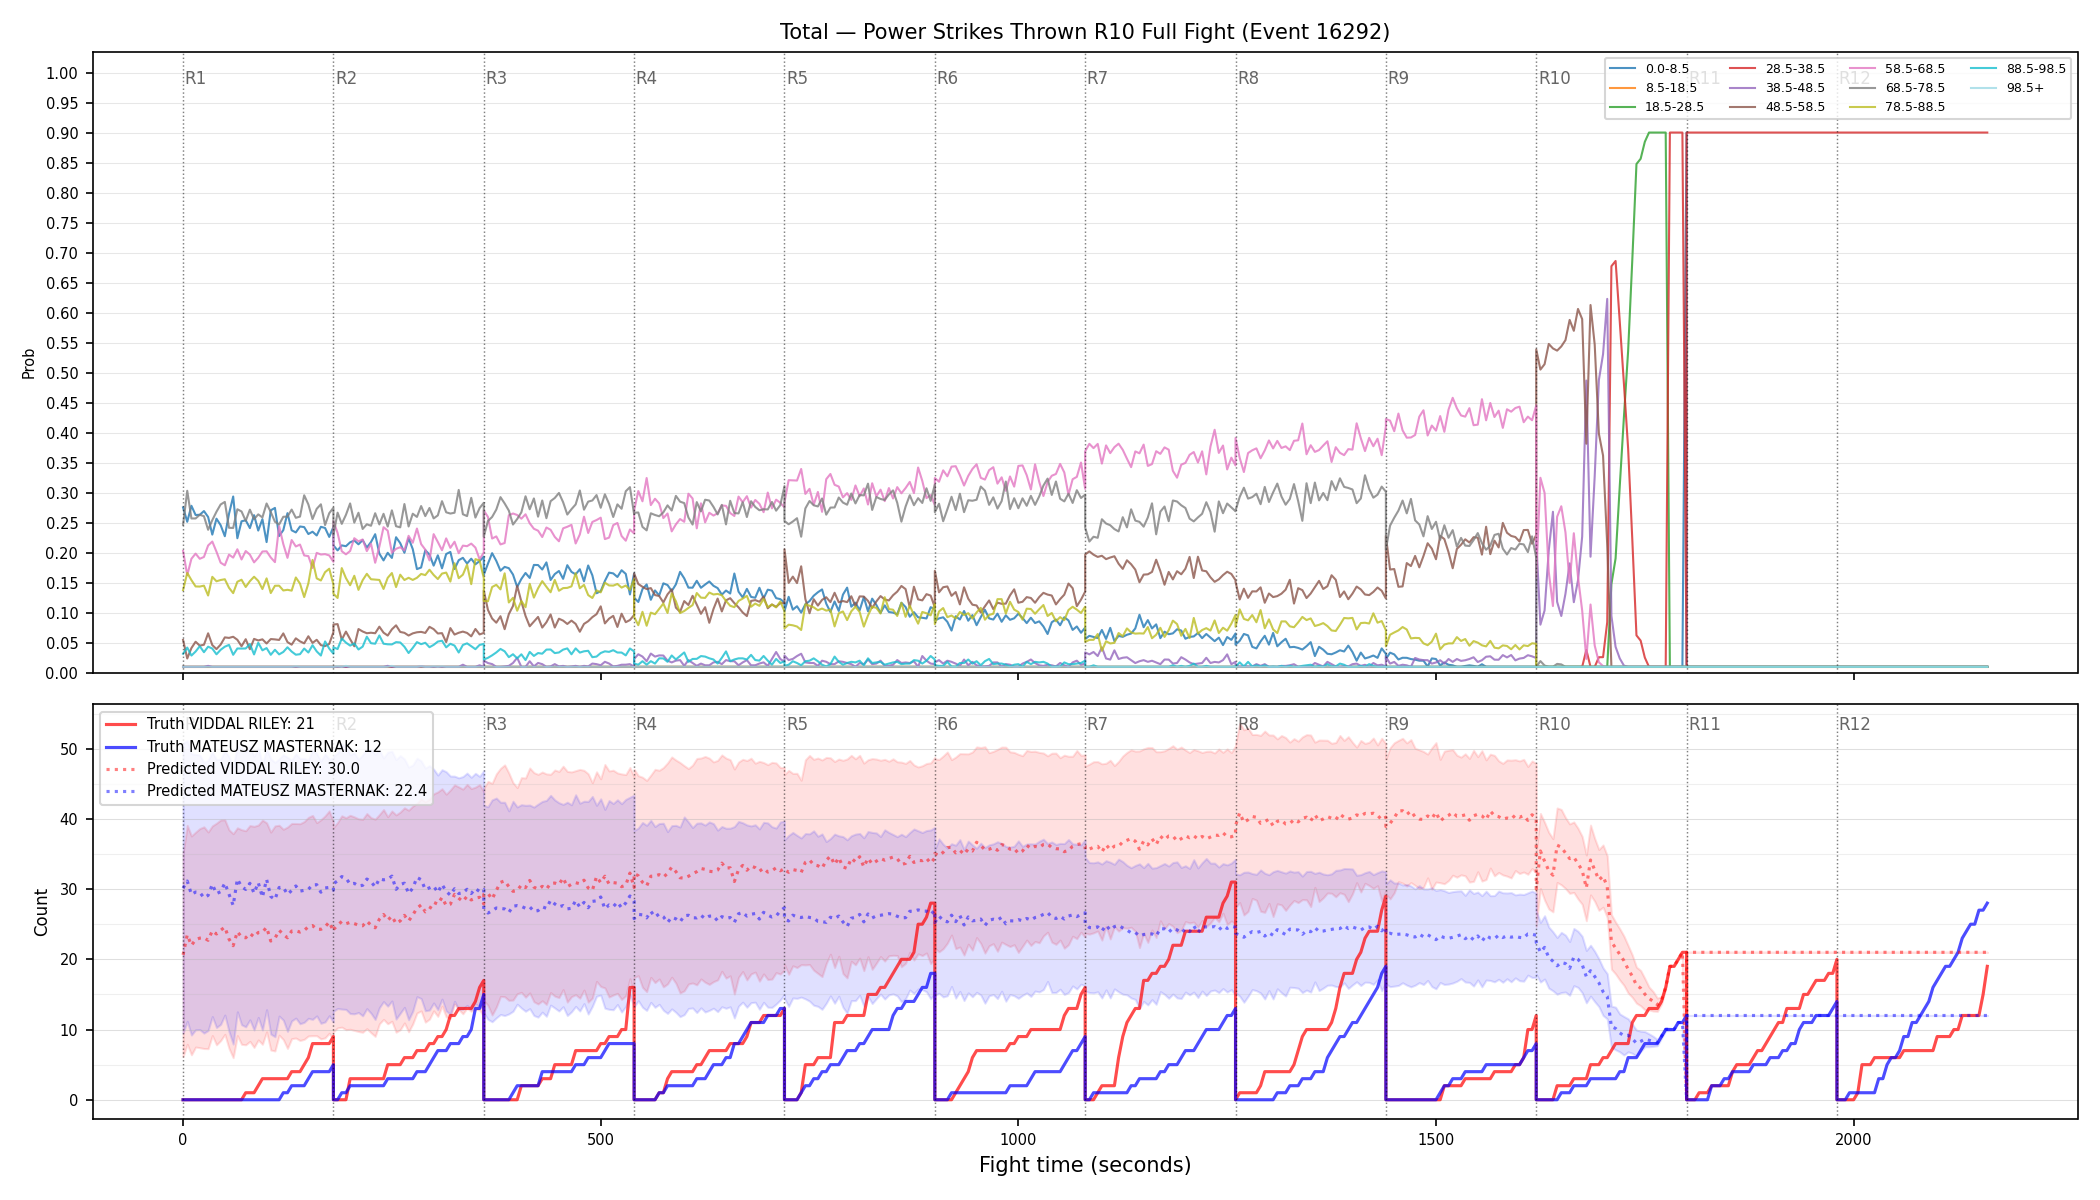Screen dimensions: 2100x1200
Task: Click the R11 round marker in Count chart
Action: (1705, 724)
